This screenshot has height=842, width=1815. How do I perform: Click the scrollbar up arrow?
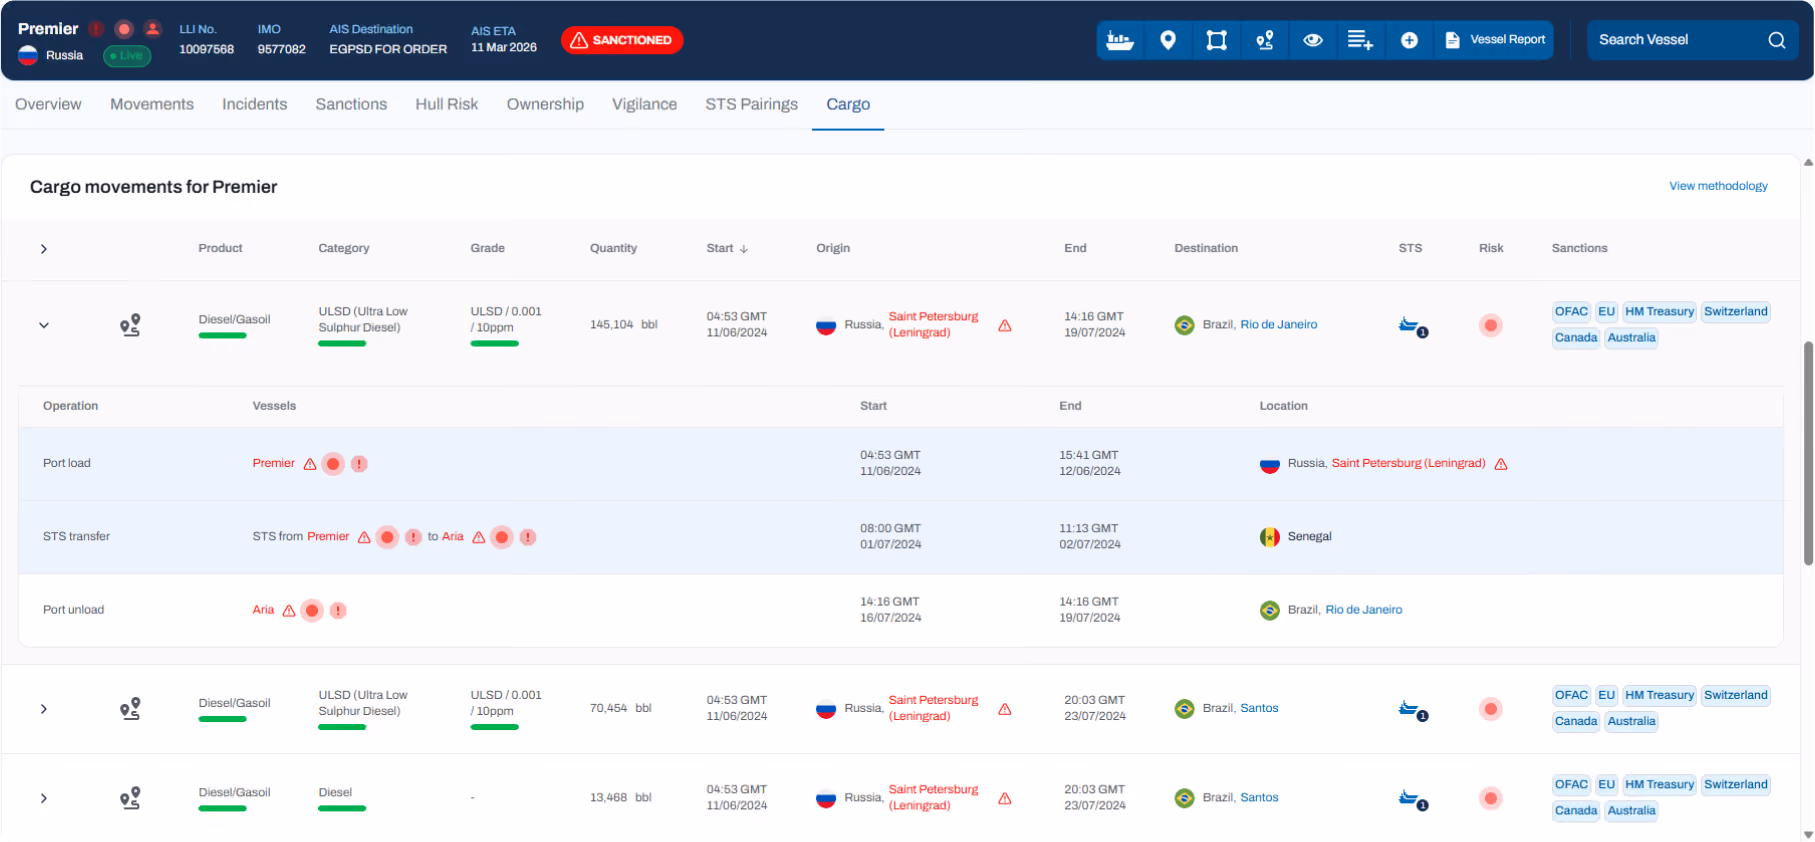(x=1808, y=162)
